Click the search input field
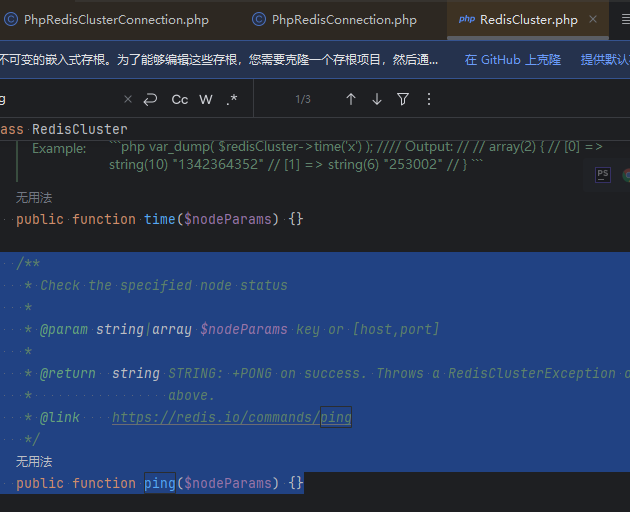Viewport: 630px width, 512px height. coord(60,99)
